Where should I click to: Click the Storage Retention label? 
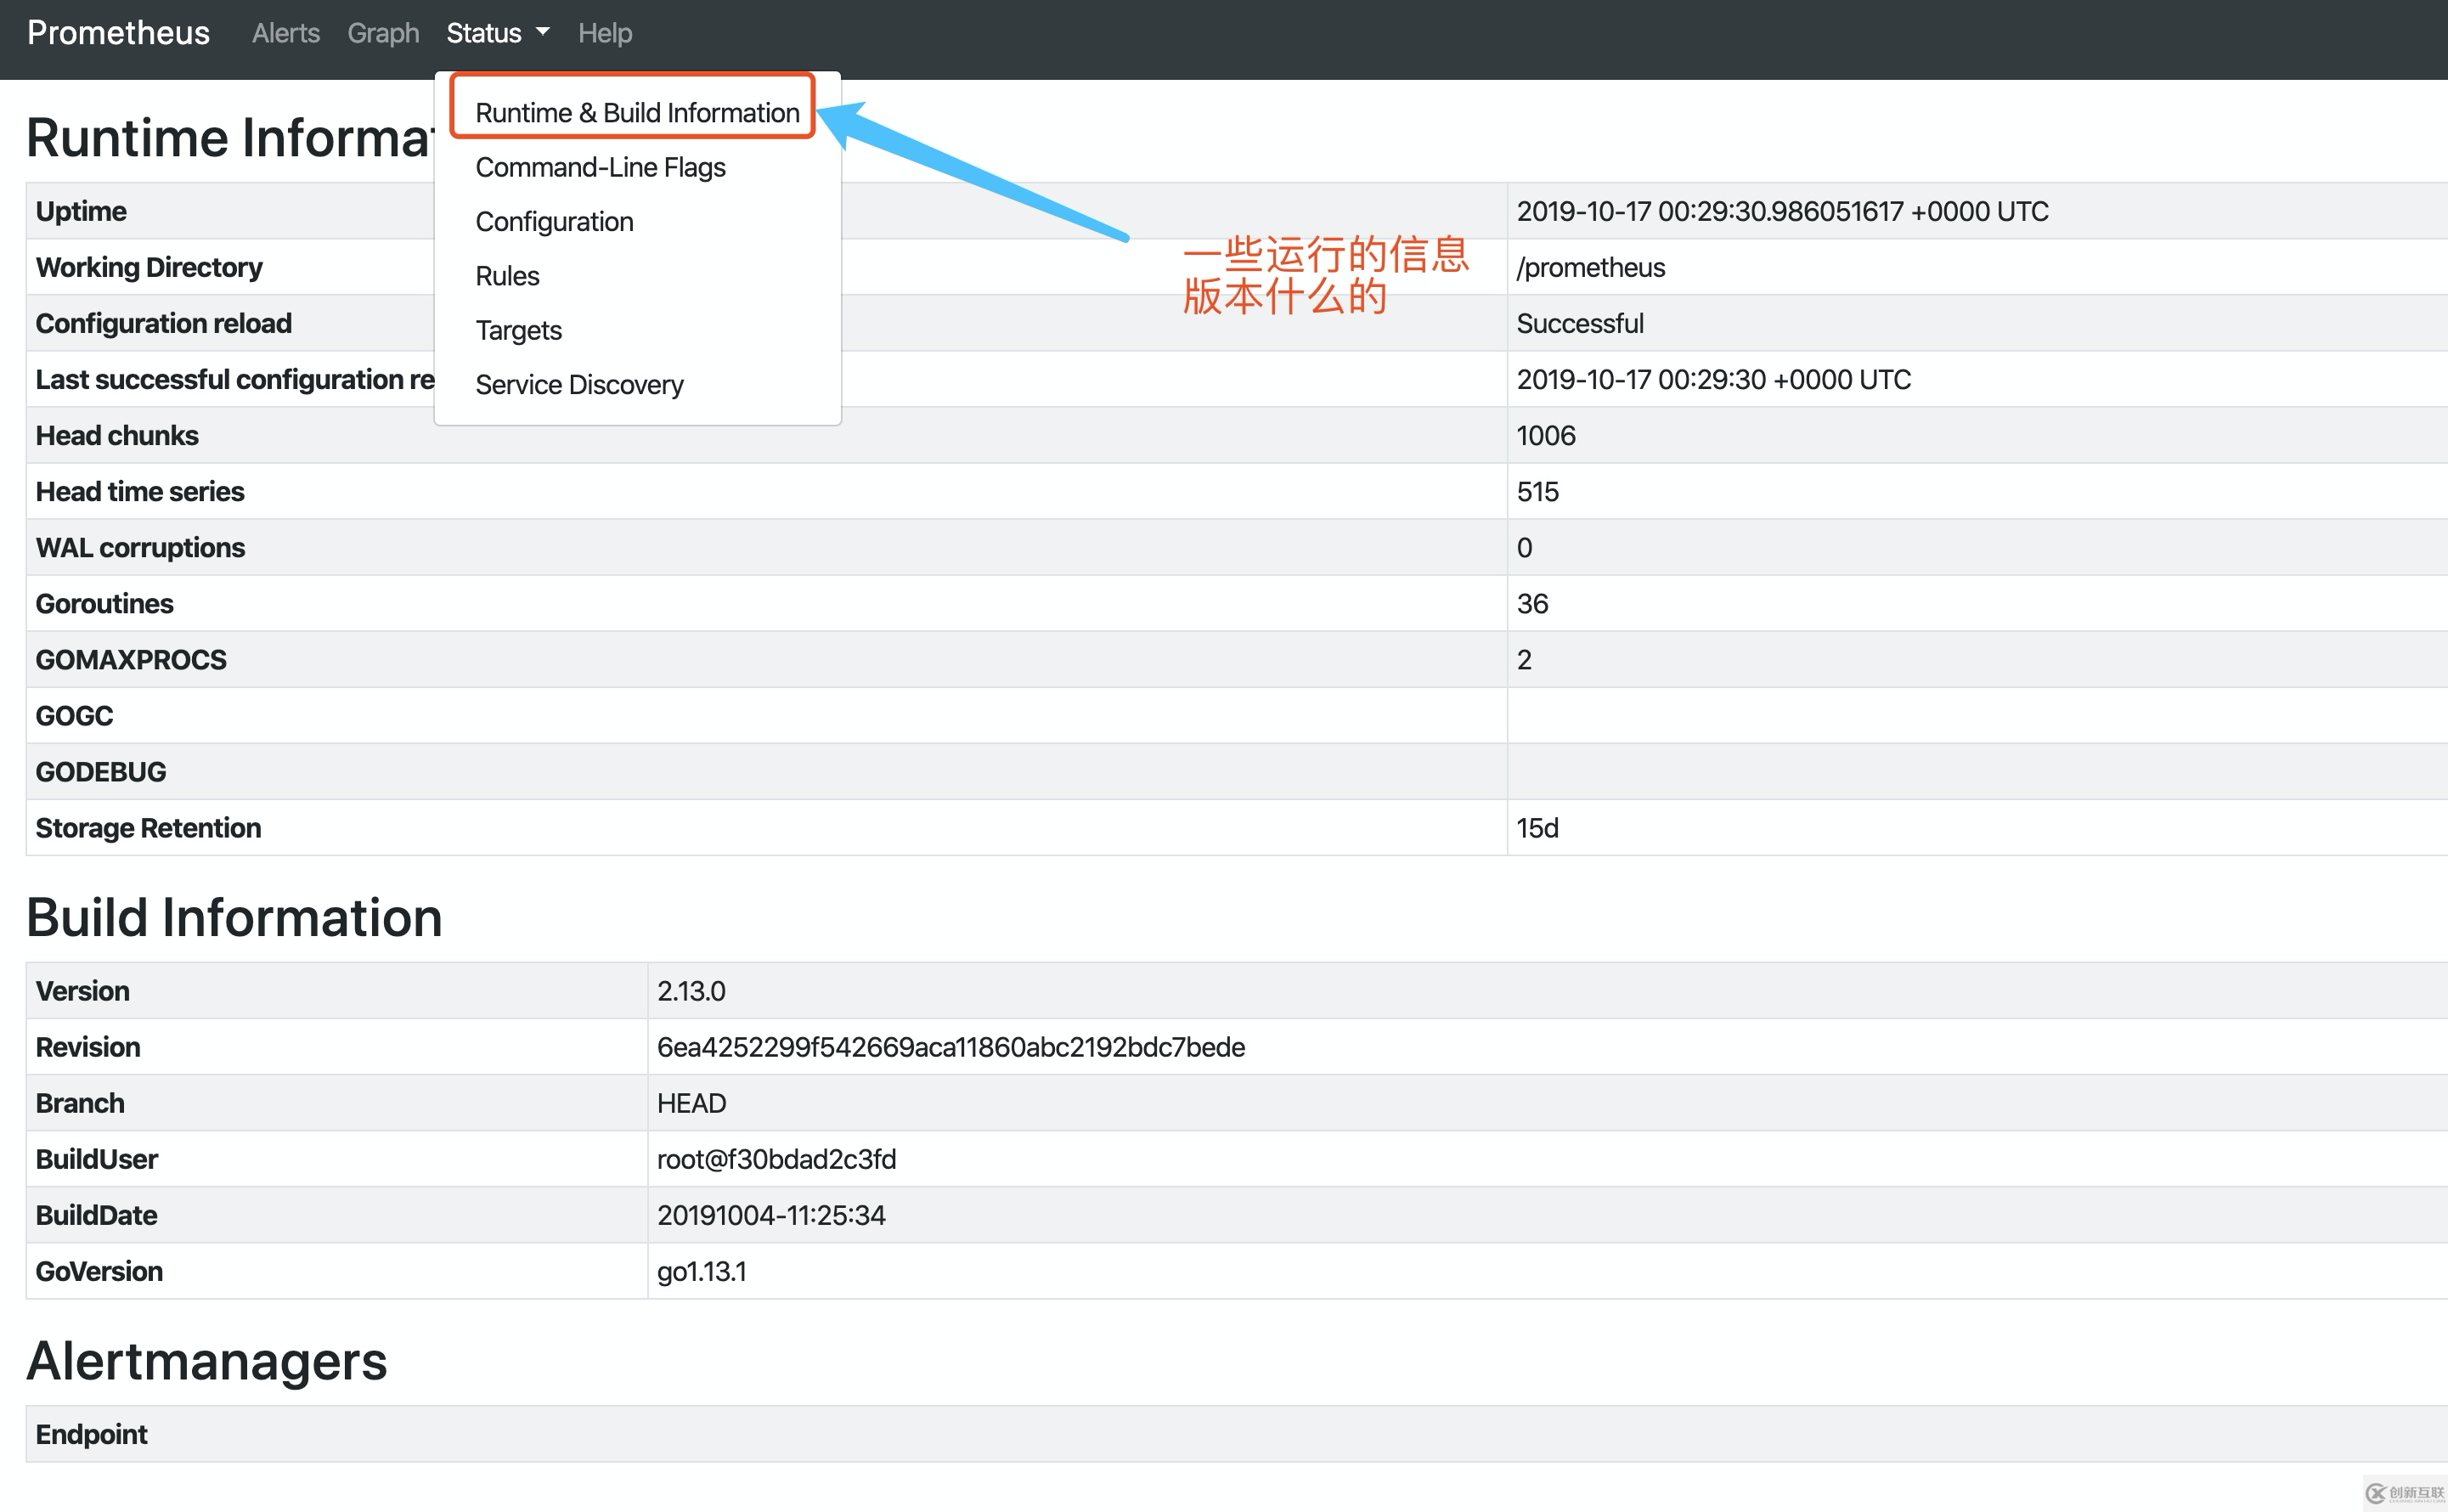click(x=148, y=827)
